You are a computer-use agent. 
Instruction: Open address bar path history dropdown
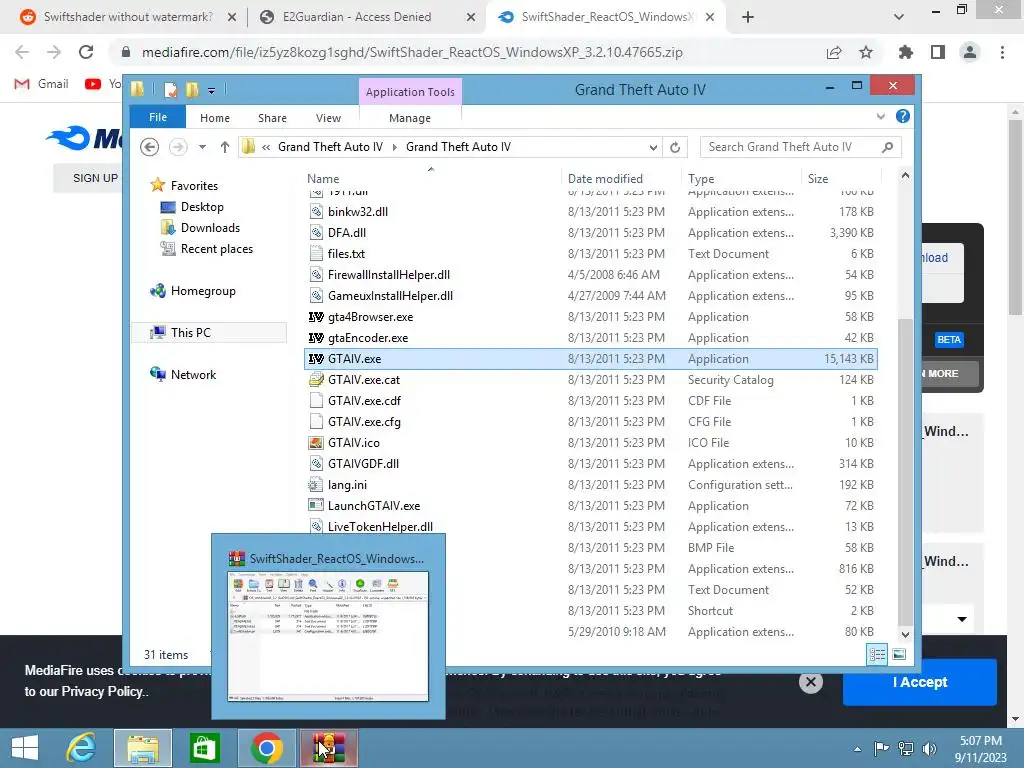(x=653, y=148)
